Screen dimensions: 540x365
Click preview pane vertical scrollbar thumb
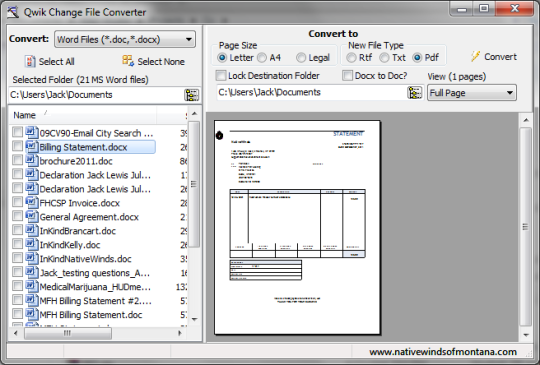pyautogui.click(x=526, y=227)
